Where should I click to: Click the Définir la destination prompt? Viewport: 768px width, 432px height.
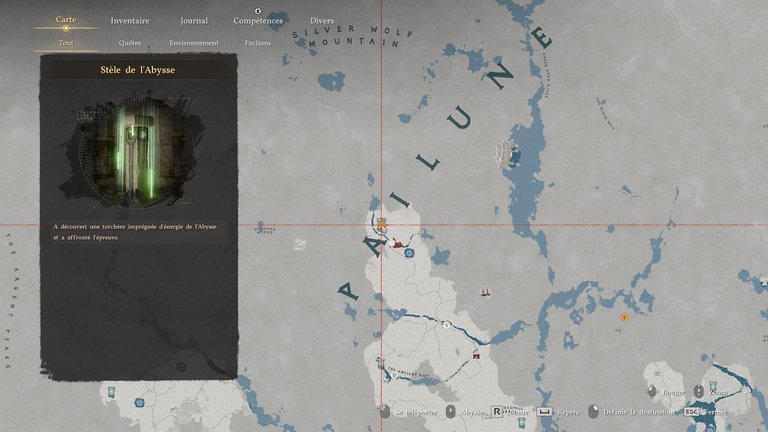(632, 411)
